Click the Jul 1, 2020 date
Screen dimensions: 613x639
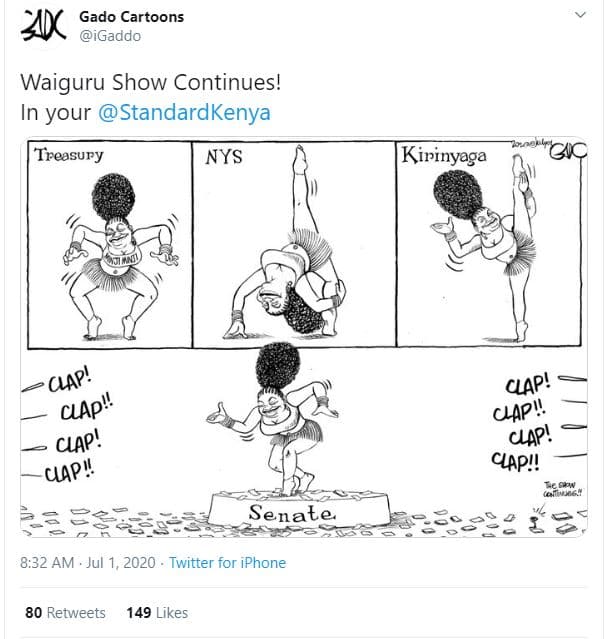click(121, 563)
